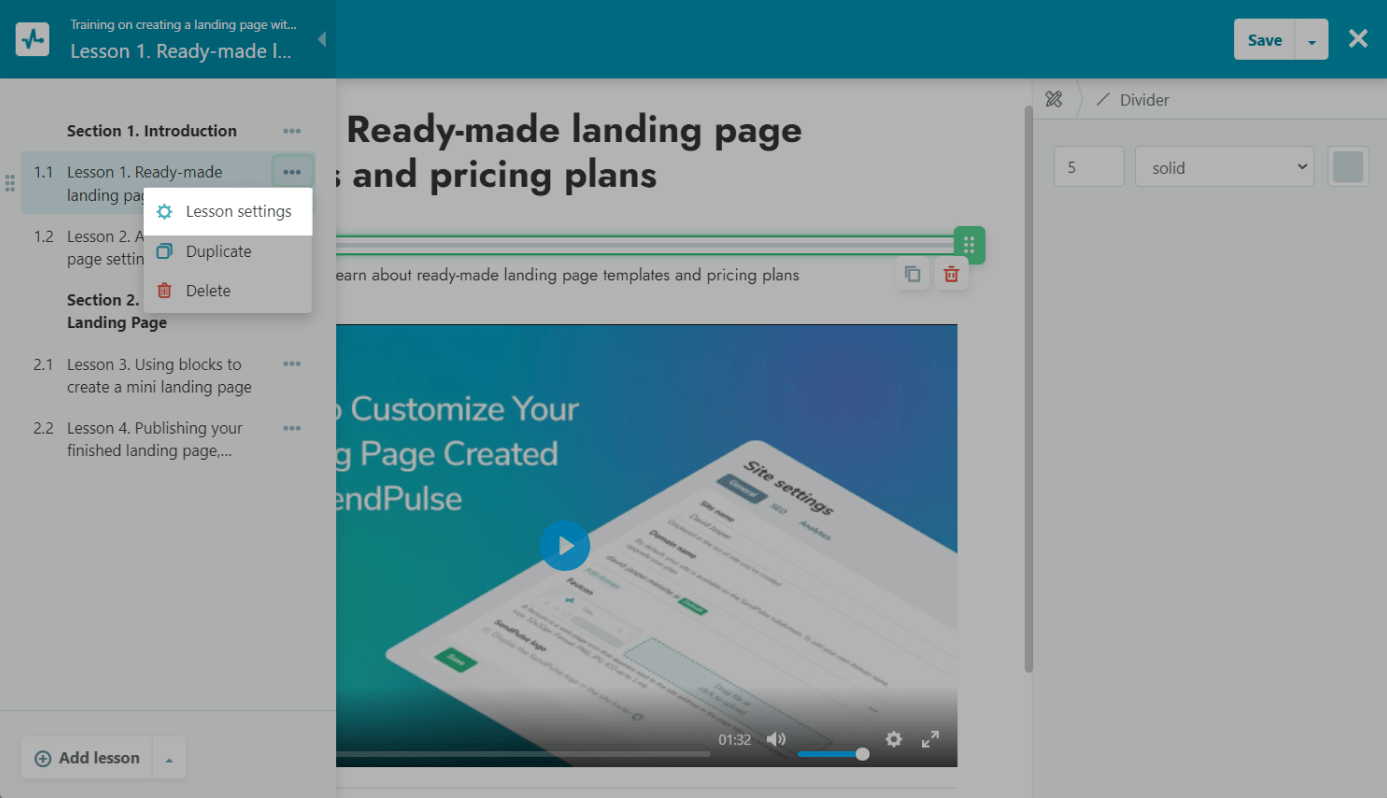Choose Duplicate in the lesson menu

(x=218, y=252)
